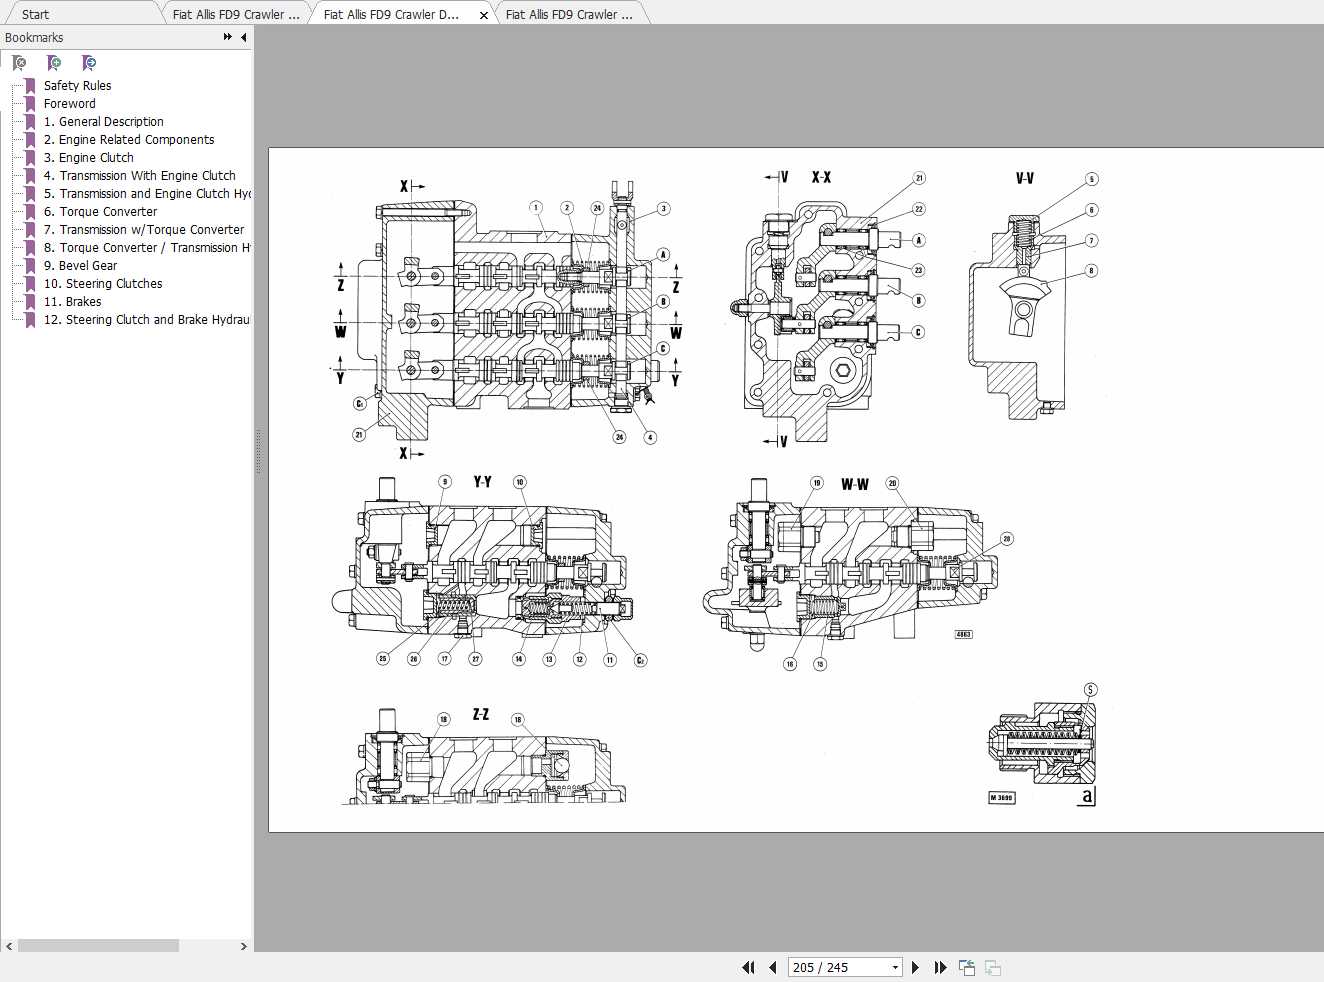1324x982 pixels.
Task: Click the bookmarks panel horizontal scrollbar thumb
Action: [98, 946]
